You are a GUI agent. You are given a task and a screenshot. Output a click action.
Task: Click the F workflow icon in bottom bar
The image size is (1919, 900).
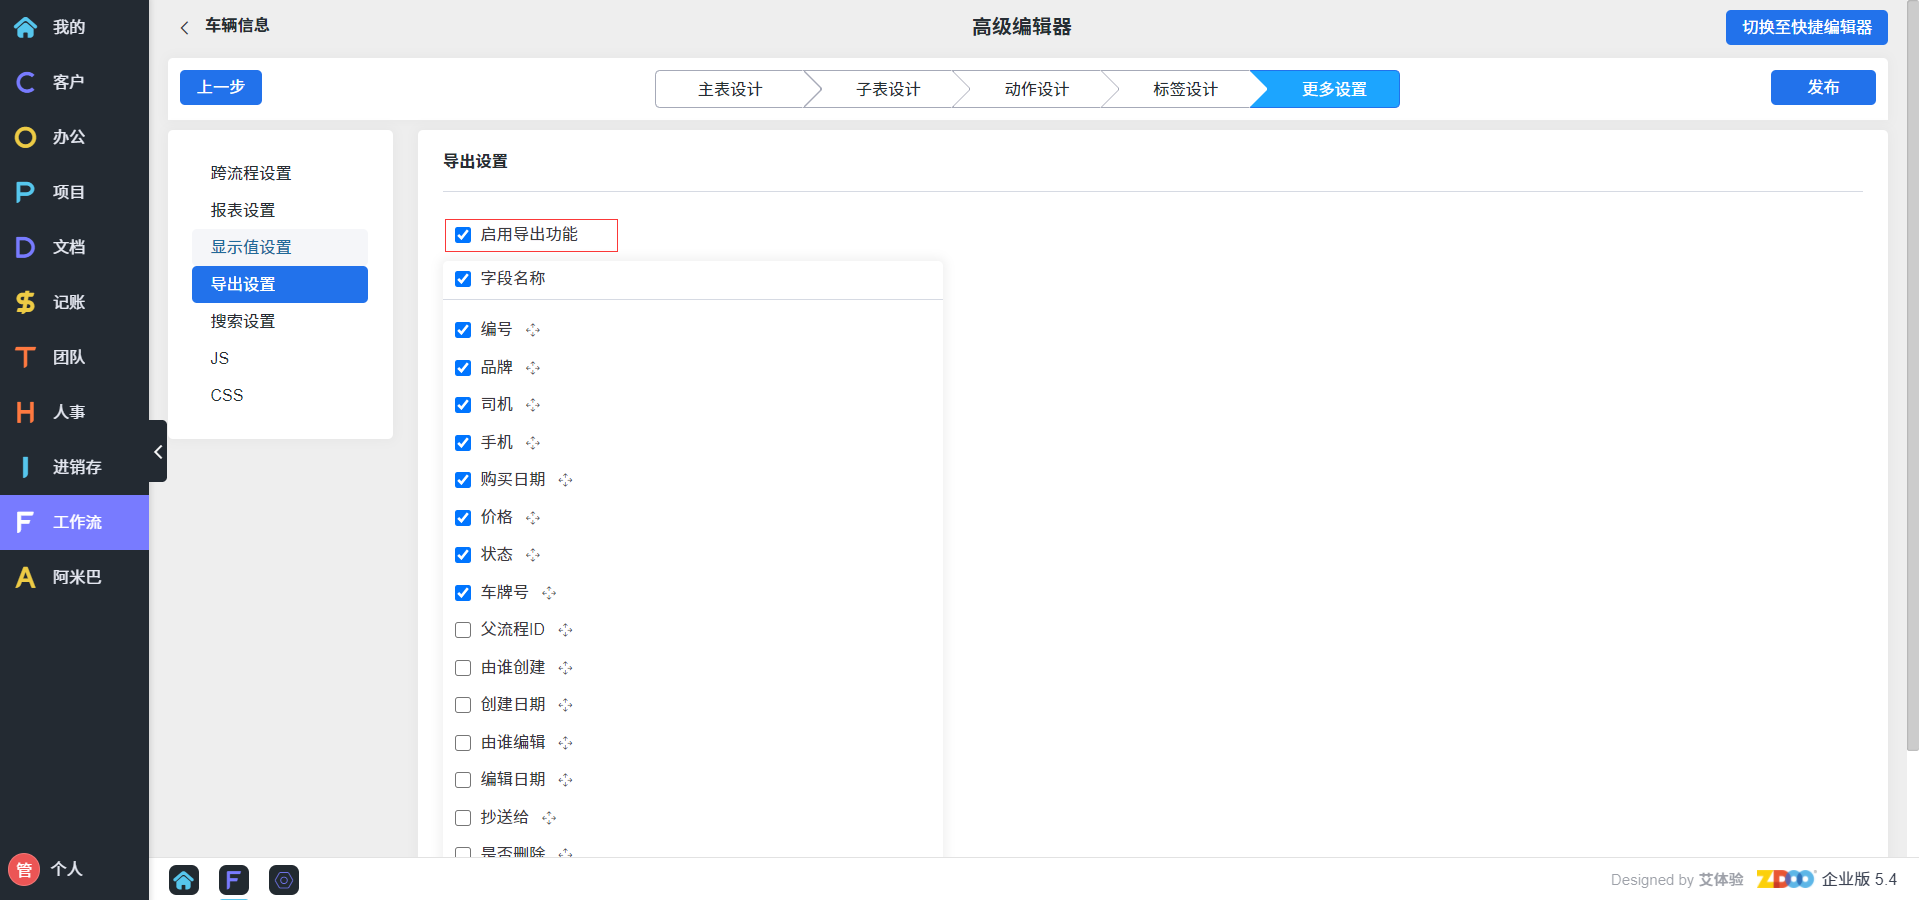233,880
